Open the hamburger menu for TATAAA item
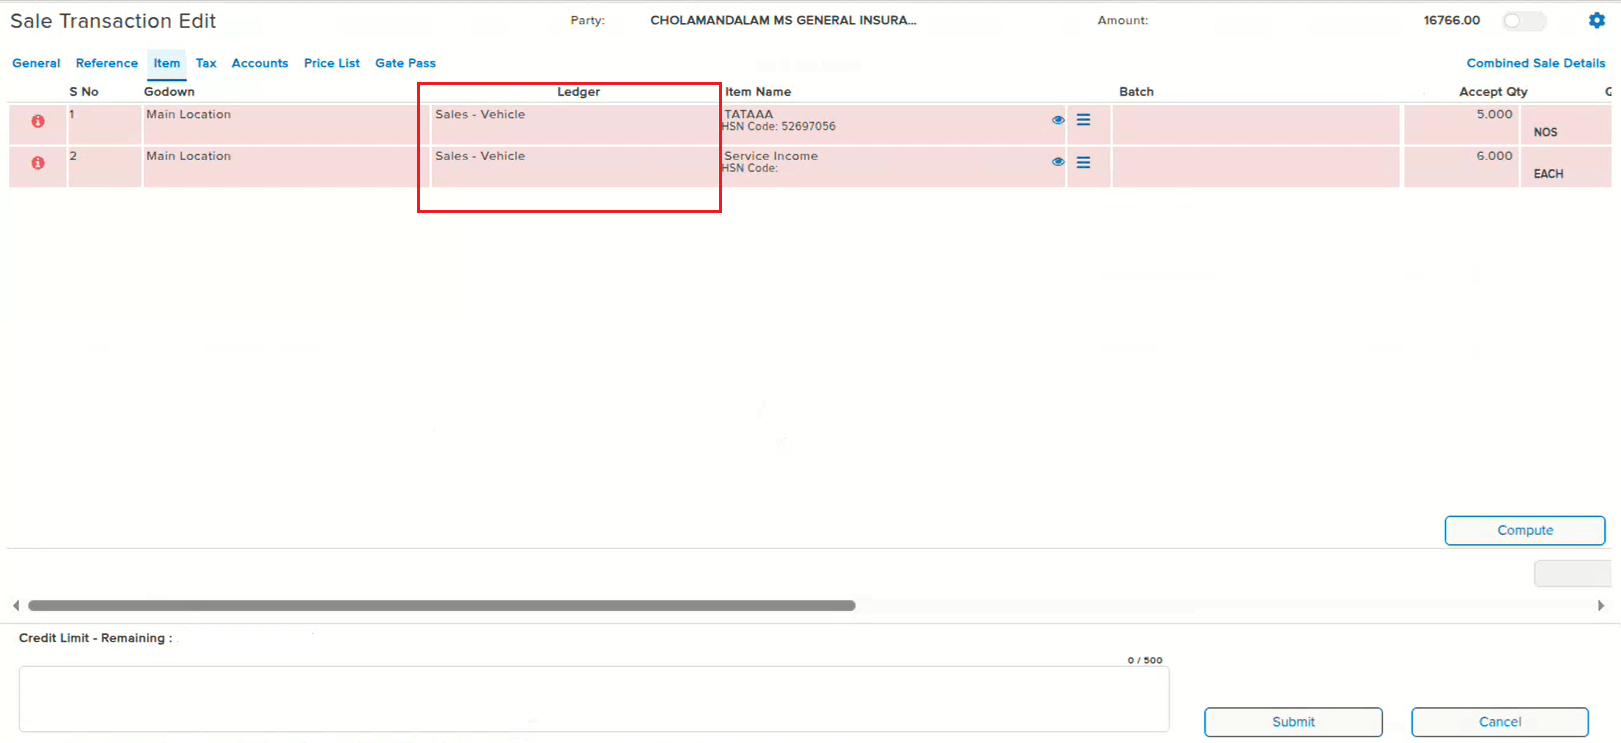1621x743 pixels. coord(1083,120)
